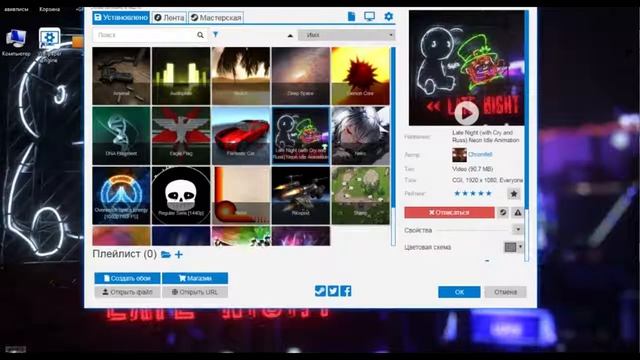640x360 pixels.
Task: Select the Overwatch logo wallpaper thumbnail
Action: tap(121, 196)
